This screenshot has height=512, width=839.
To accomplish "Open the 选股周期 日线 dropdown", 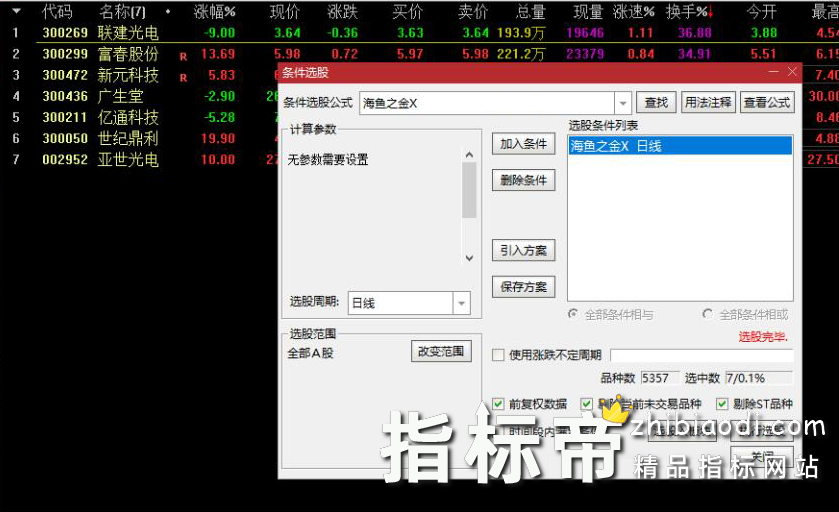I will (461, 303).
